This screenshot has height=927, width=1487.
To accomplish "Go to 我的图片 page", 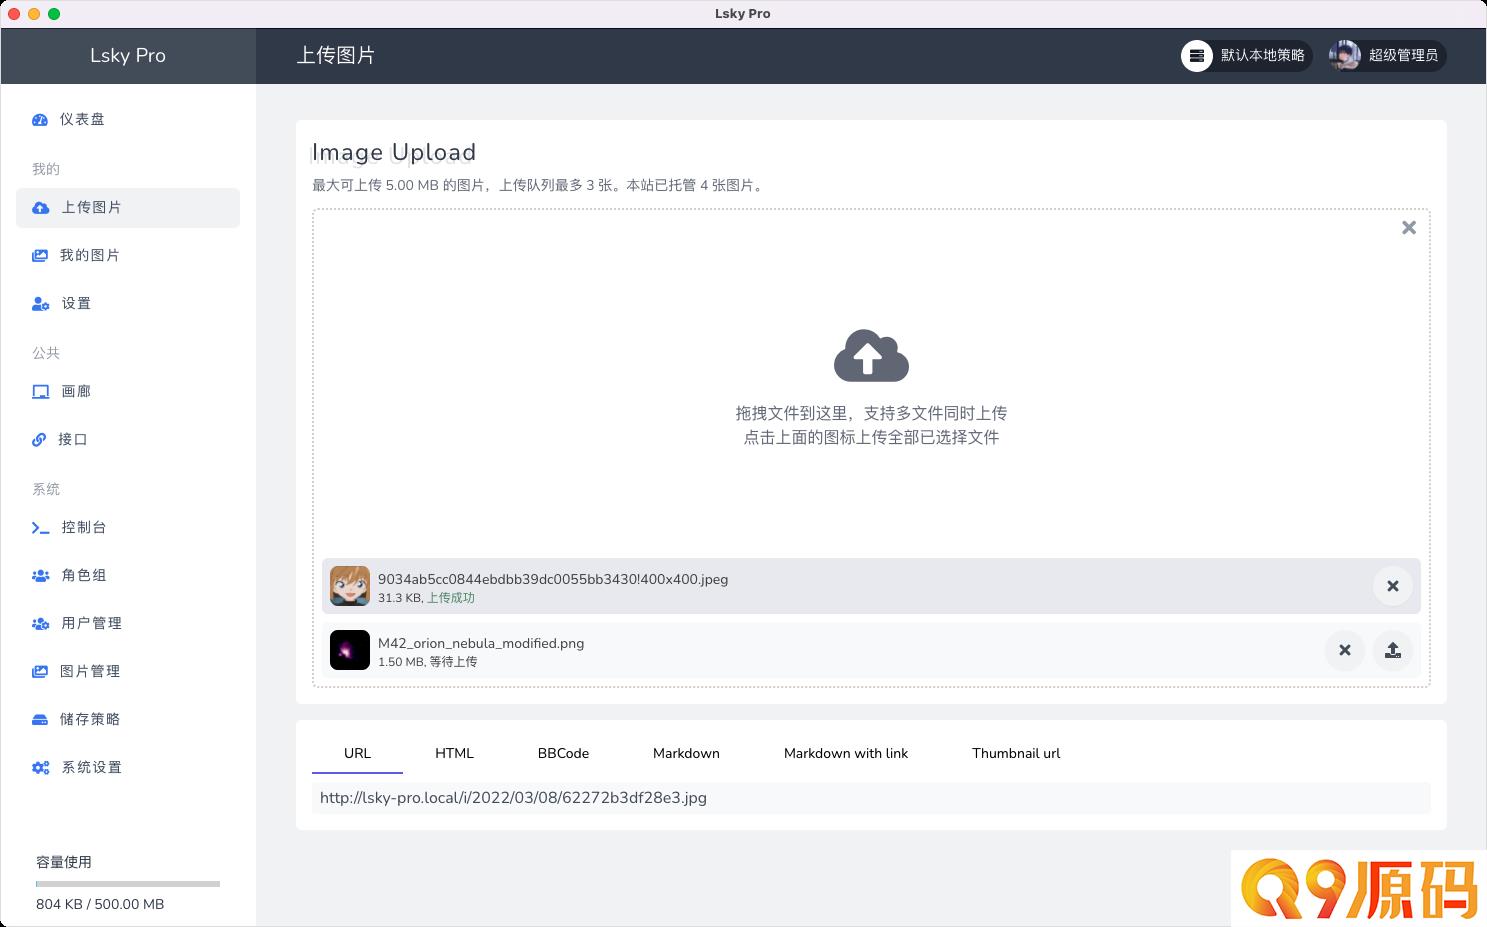I will pos(128,256).
